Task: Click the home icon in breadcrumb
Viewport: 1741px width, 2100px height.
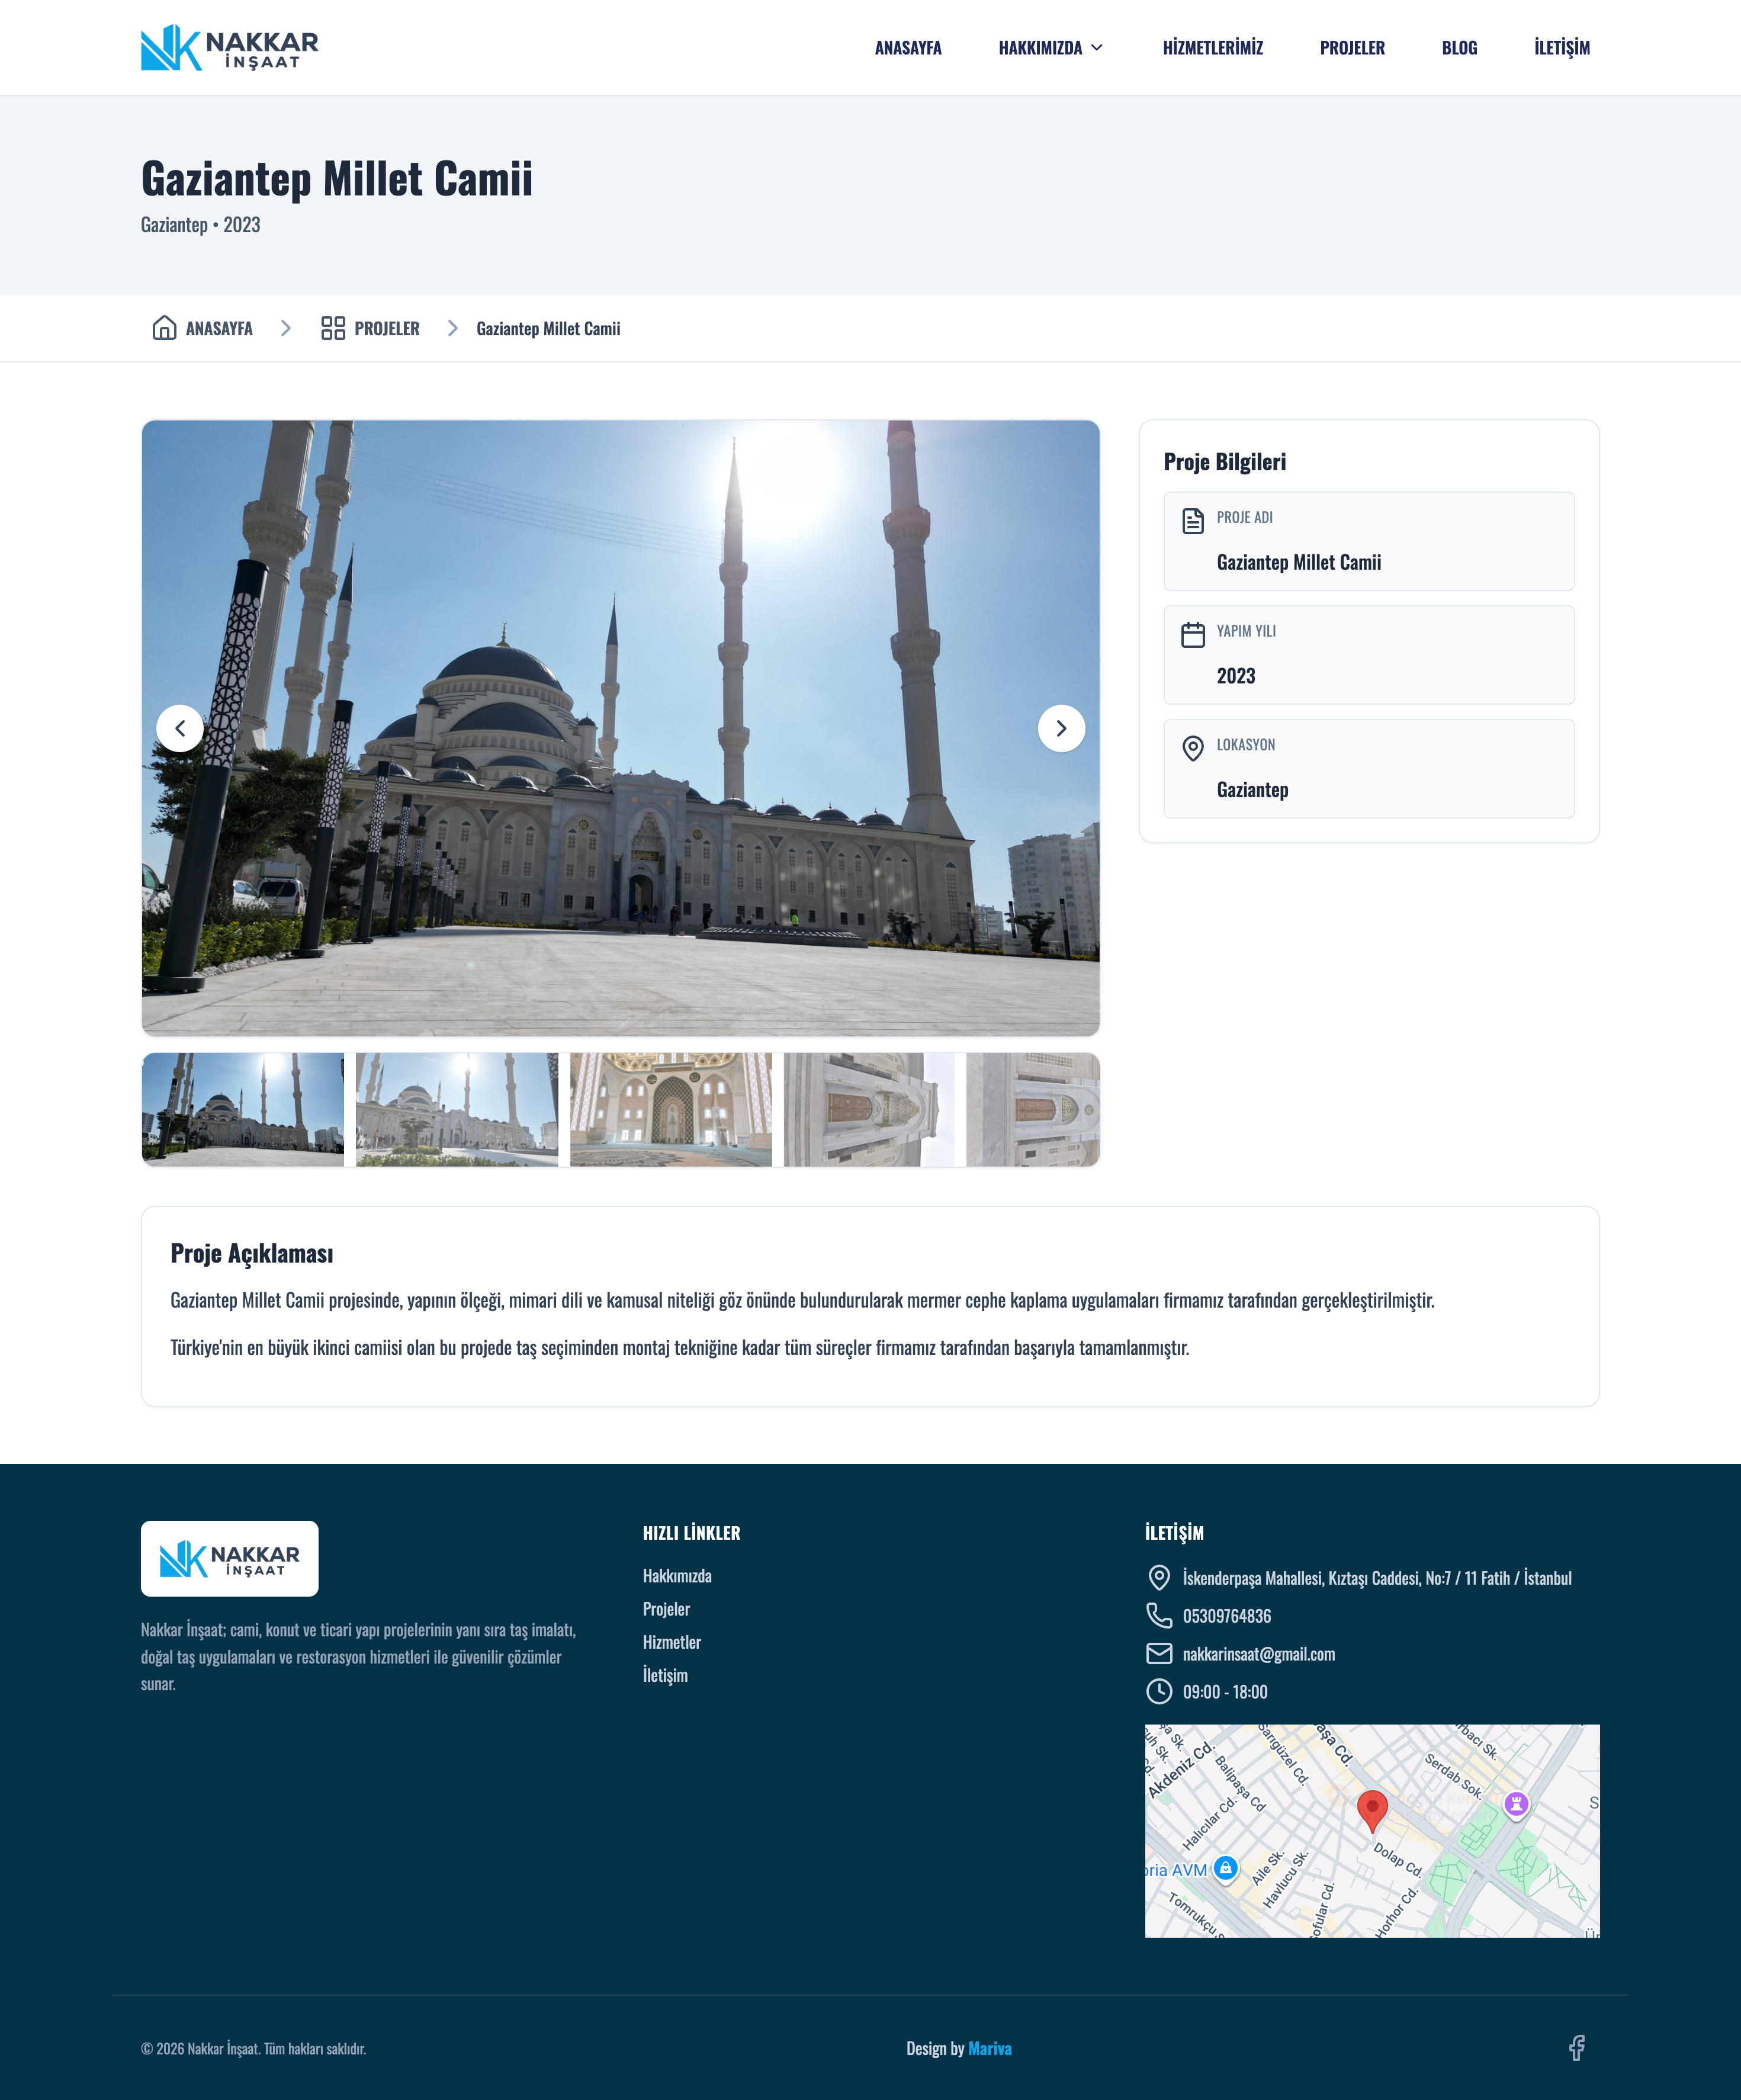Action: [x=164, y=328]
